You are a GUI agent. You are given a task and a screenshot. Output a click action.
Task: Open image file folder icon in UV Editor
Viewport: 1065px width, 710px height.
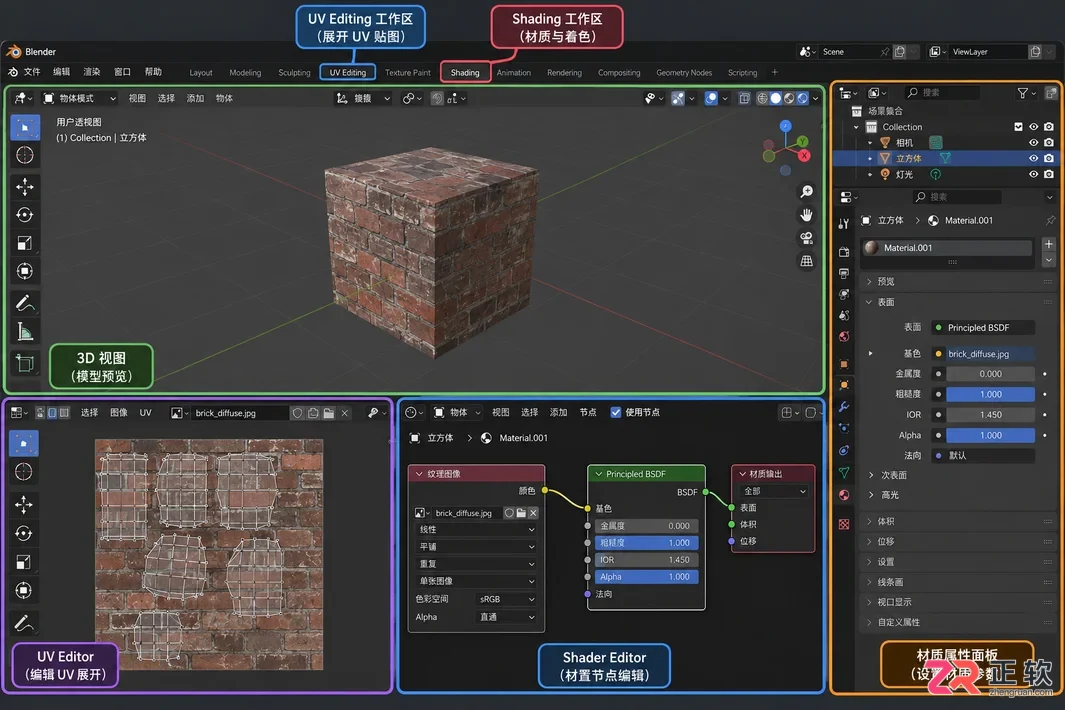tap(329, 413)
